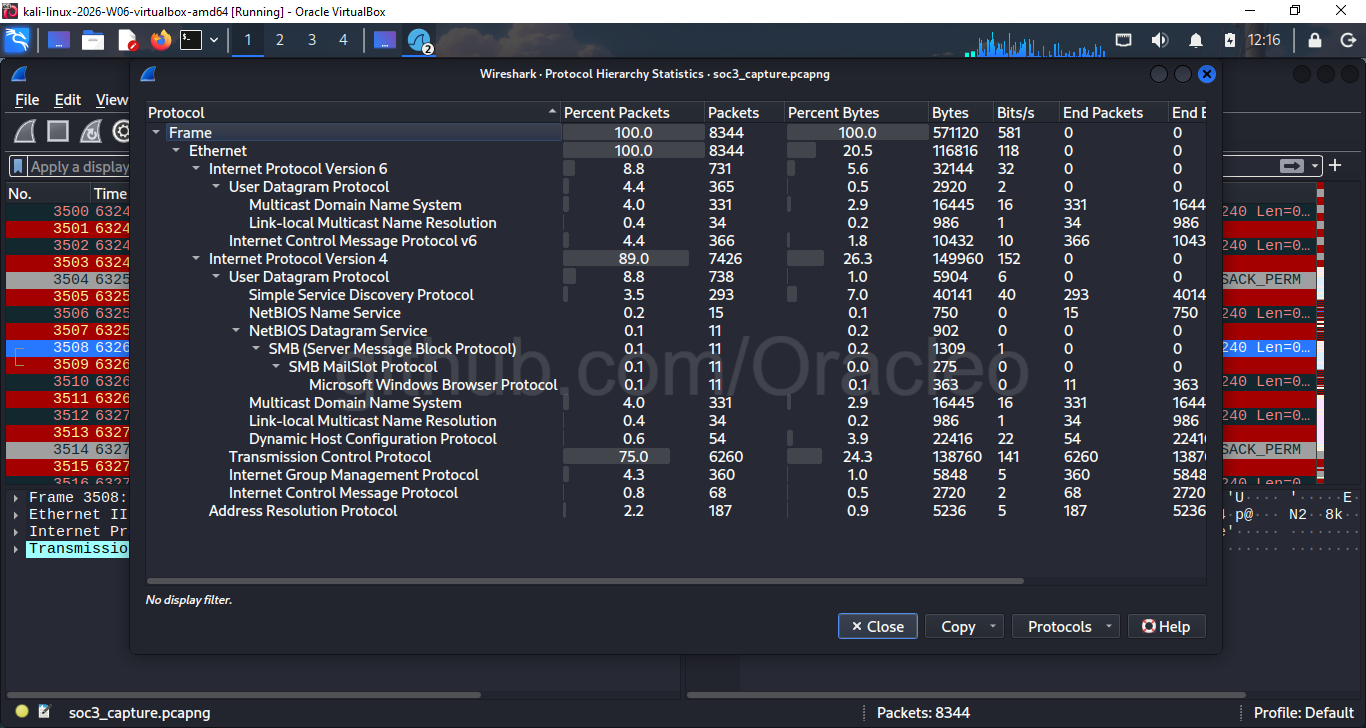Stop the running capture
The height and width of the screenshot is (728, 1366).
[x=56, y=131]
